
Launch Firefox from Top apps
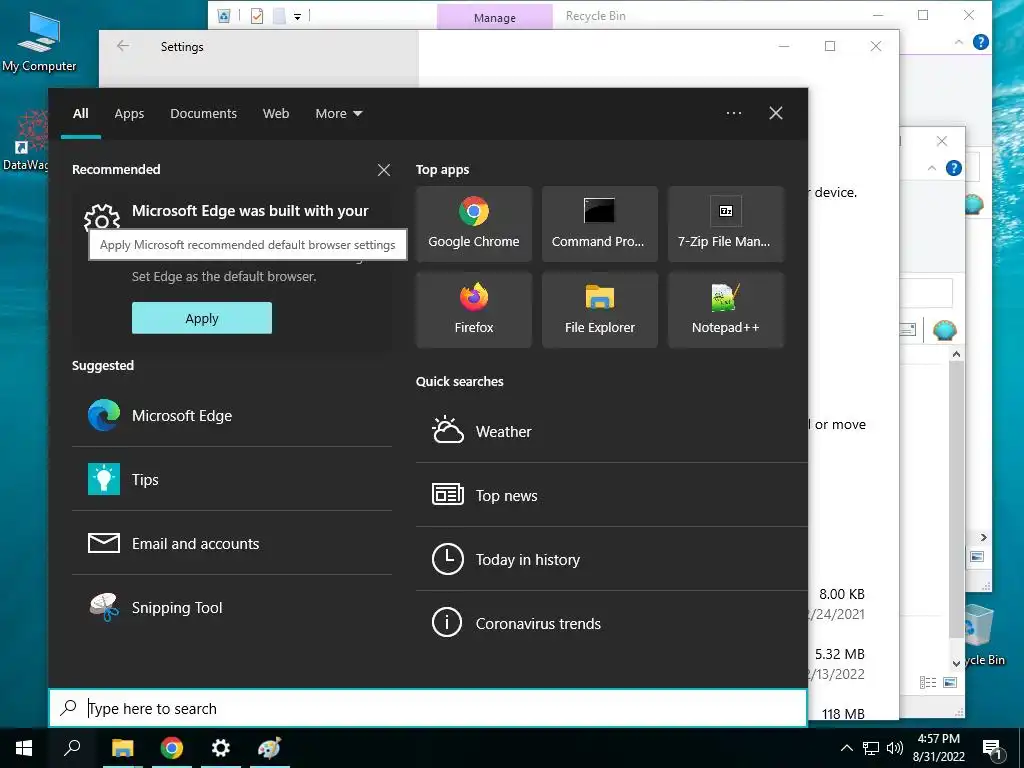[473, 310]
